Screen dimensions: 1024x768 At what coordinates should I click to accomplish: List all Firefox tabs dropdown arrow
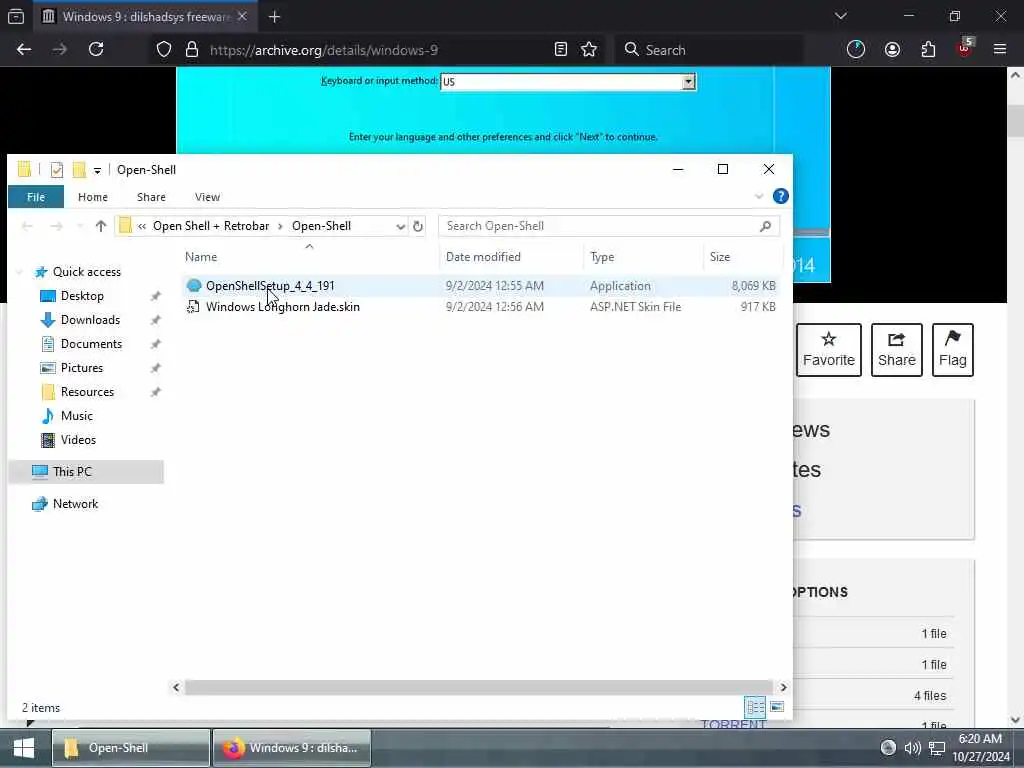click(840, 16)
